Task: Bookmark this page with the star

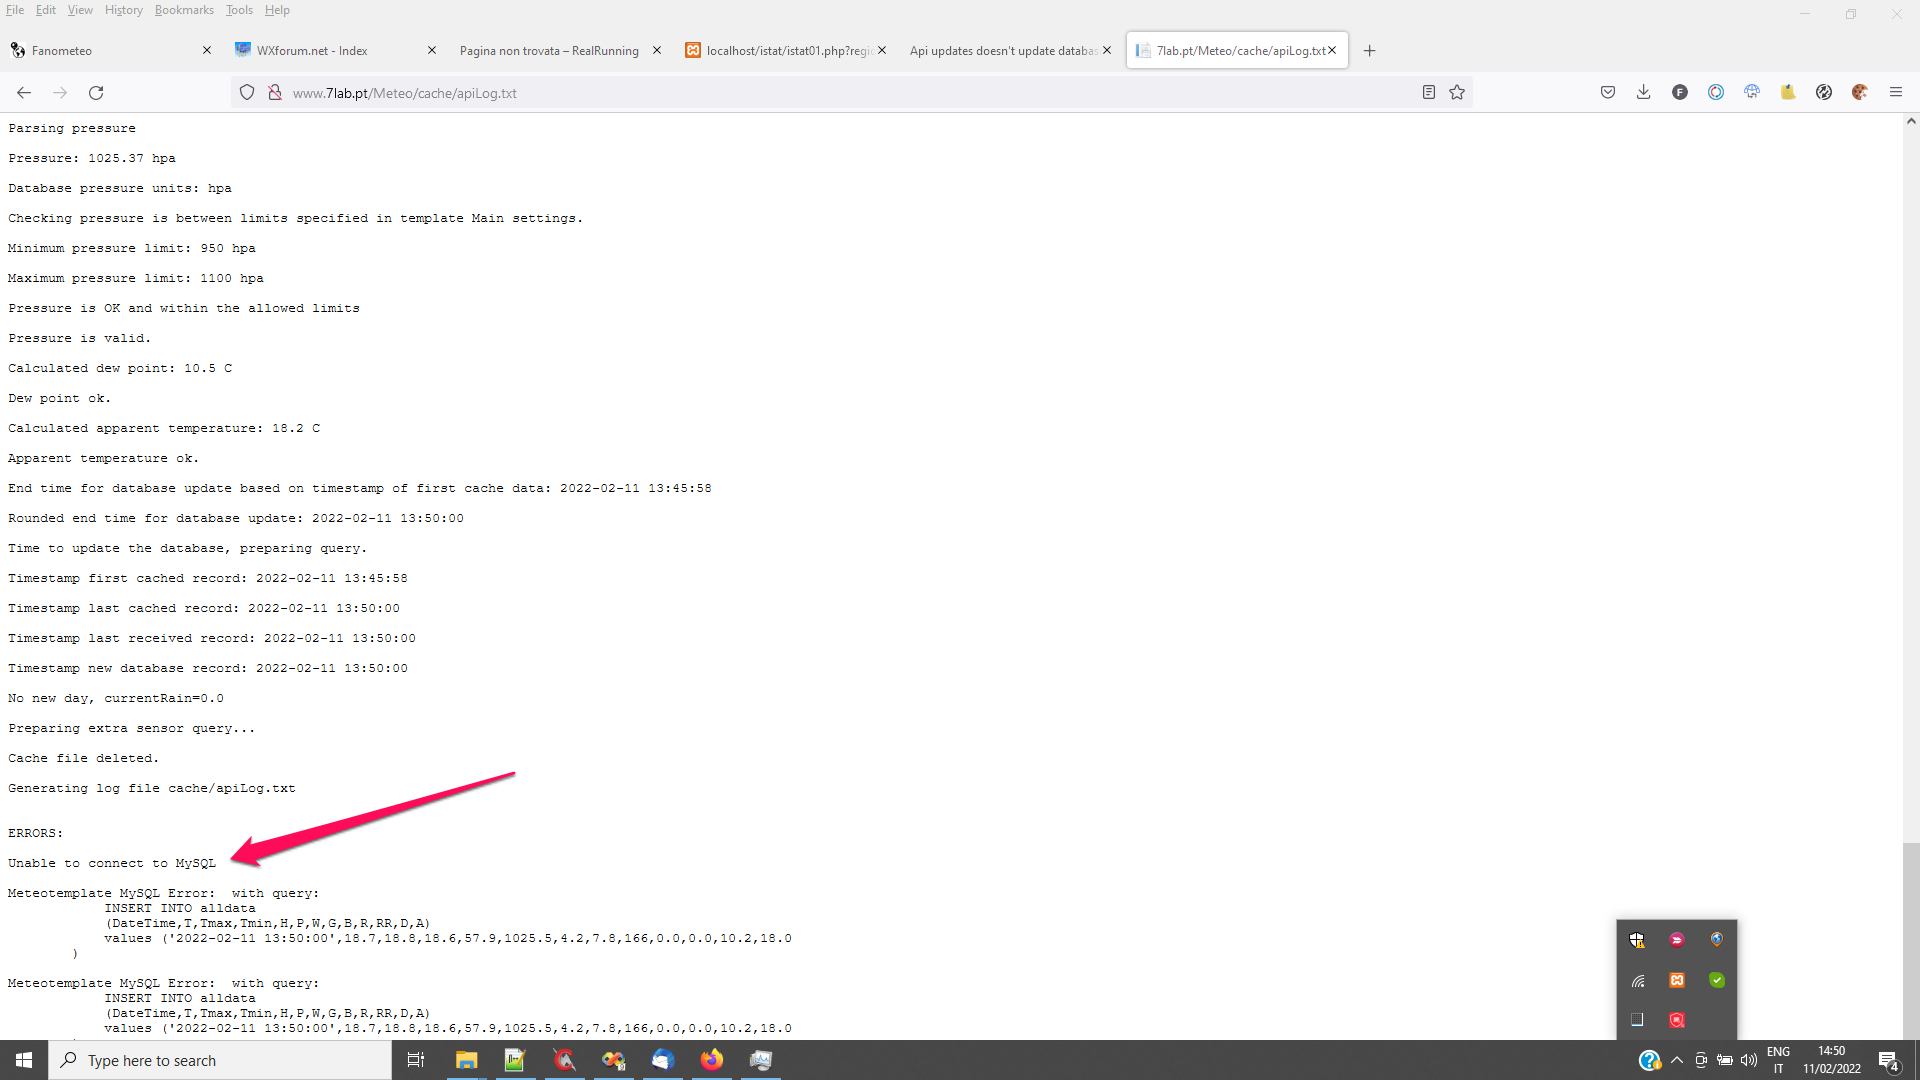Action: coord(1457,93)
